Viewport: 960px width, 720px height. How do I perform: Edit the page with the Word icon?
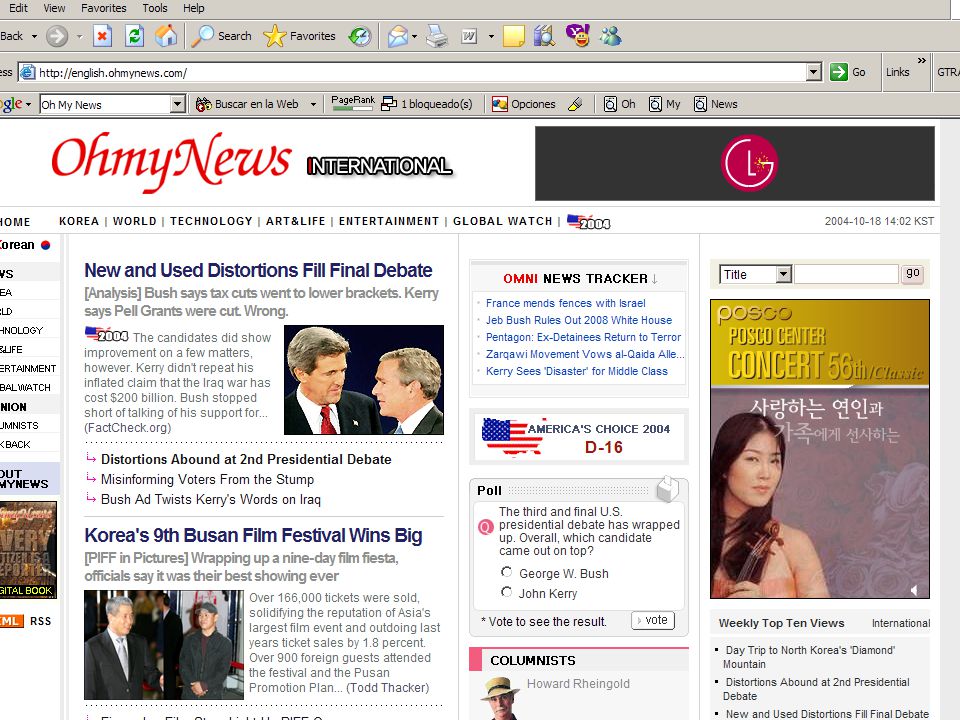(469, 36)
